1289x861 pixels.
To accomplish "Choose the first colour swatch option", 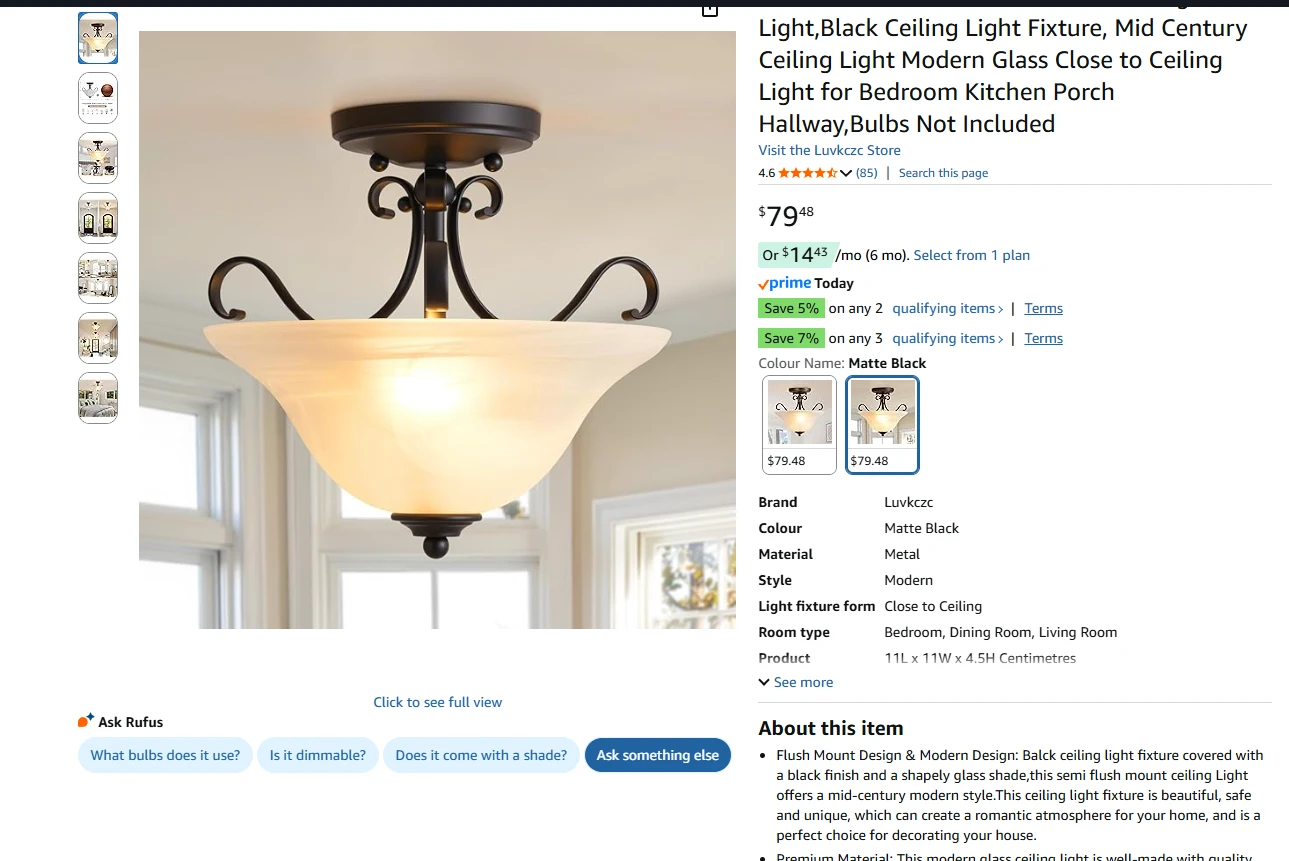I will [x=799, y=424].
